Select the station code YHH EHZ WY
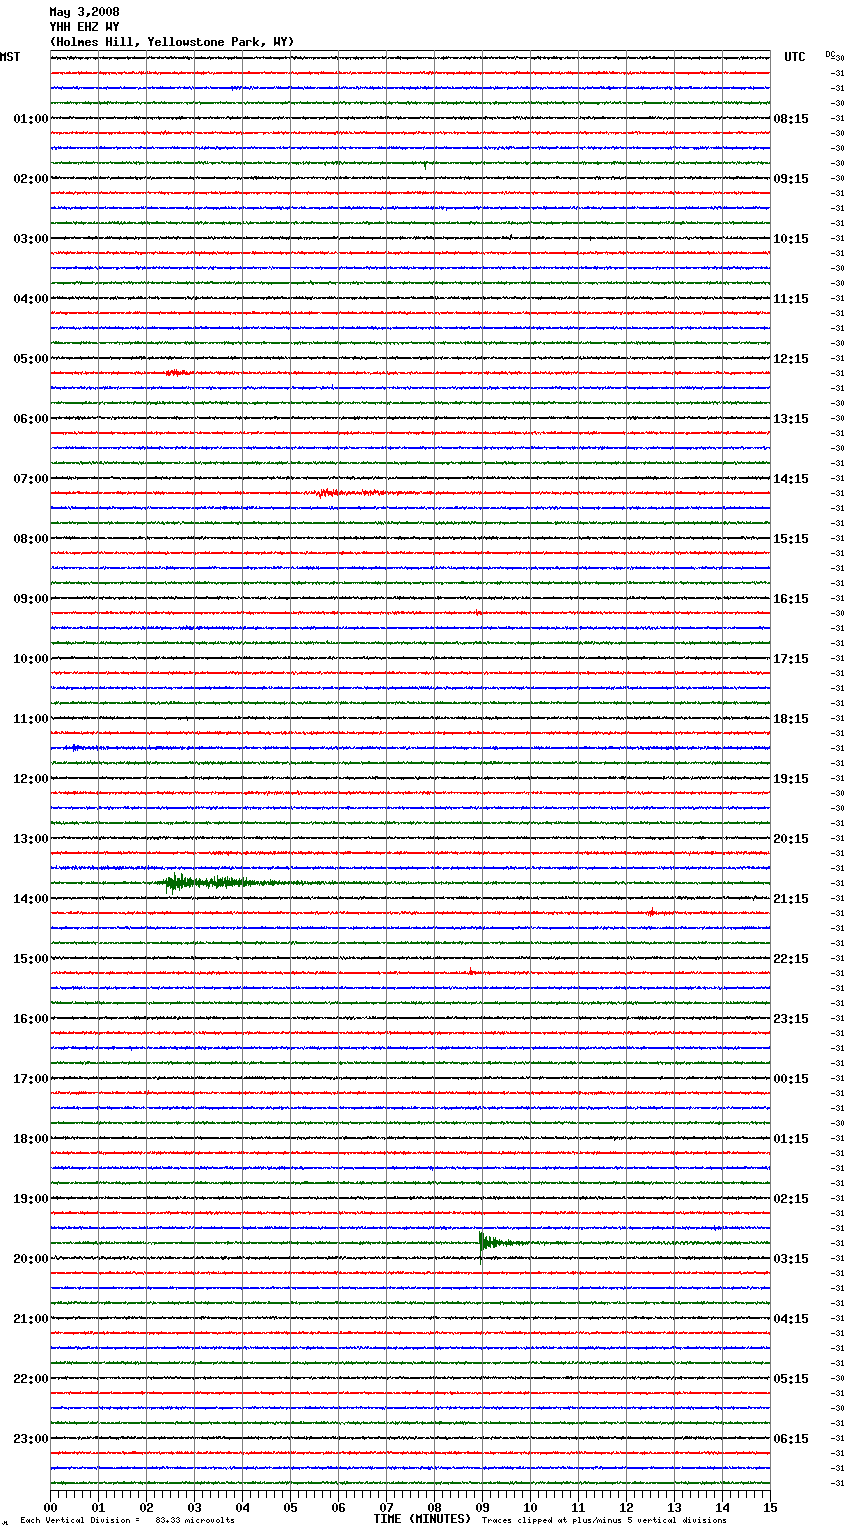The width and height of the screenshot is (850, 1534). [84, 27]
